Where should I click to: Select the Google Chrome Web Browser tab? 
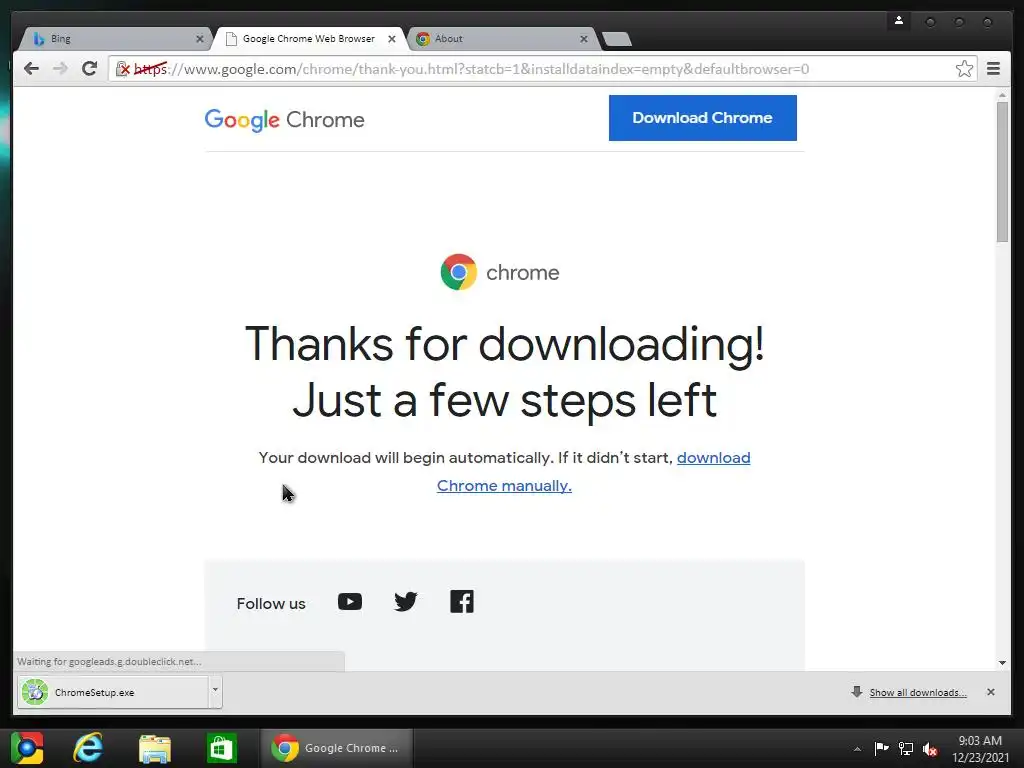[309, 39]
